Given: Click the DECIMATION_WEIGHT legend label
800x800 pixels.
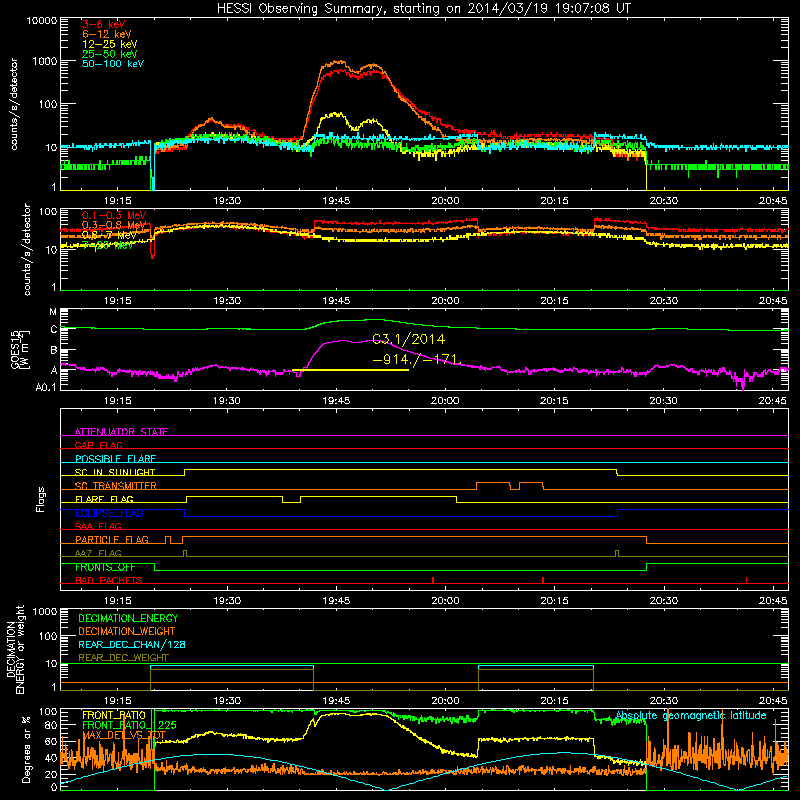Looking at the screenshot, I should (x=127, y=631).
